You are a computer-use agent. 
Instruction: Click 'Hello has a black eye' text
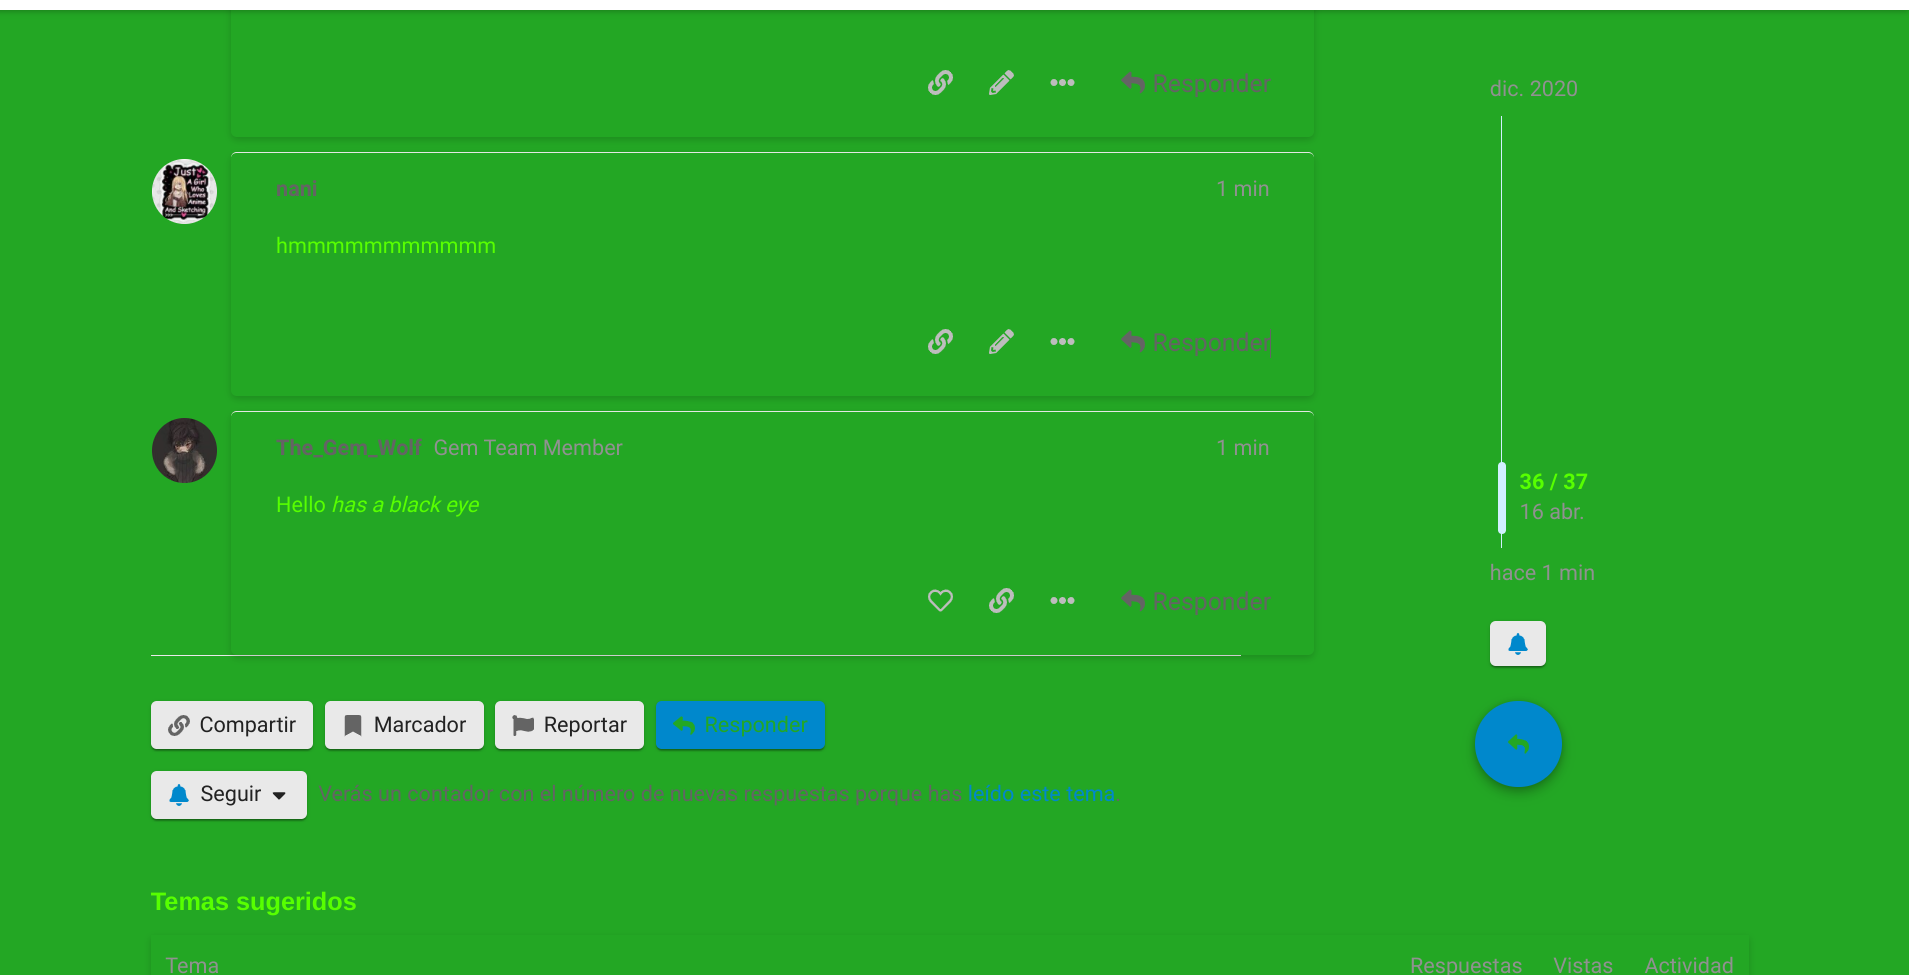pyautogui.click(x=377, y=505)
